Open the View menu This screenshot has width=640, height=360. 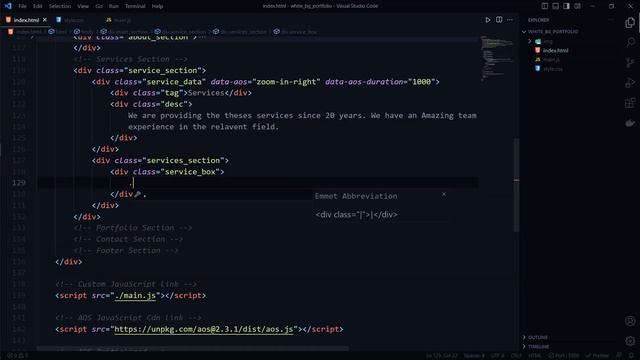83,6
